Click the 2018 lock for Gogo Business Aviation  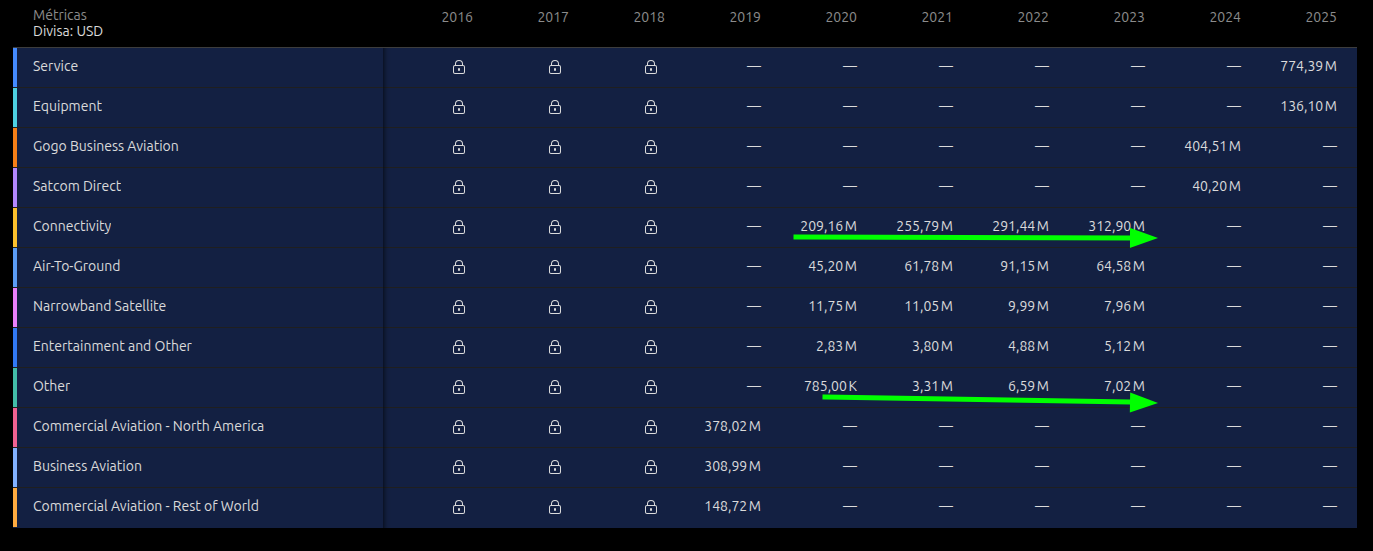tap(650, 147)
